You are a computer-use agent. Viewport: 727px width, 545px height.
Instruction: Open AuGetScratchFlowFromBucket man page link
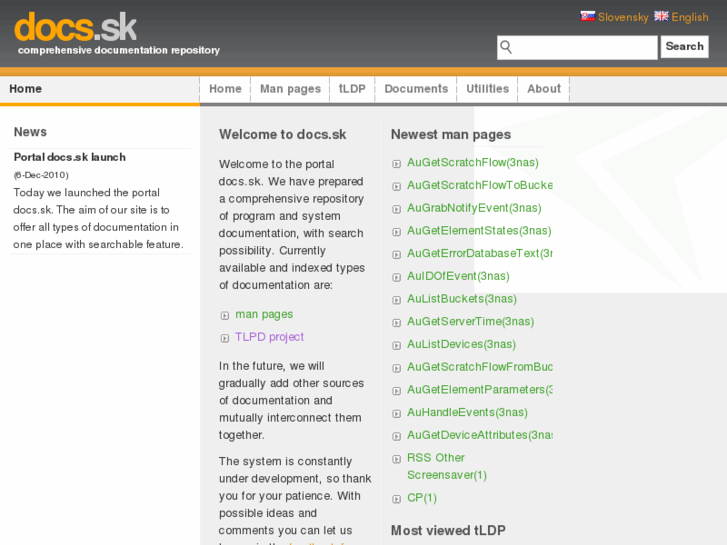[x=479, y=367]
